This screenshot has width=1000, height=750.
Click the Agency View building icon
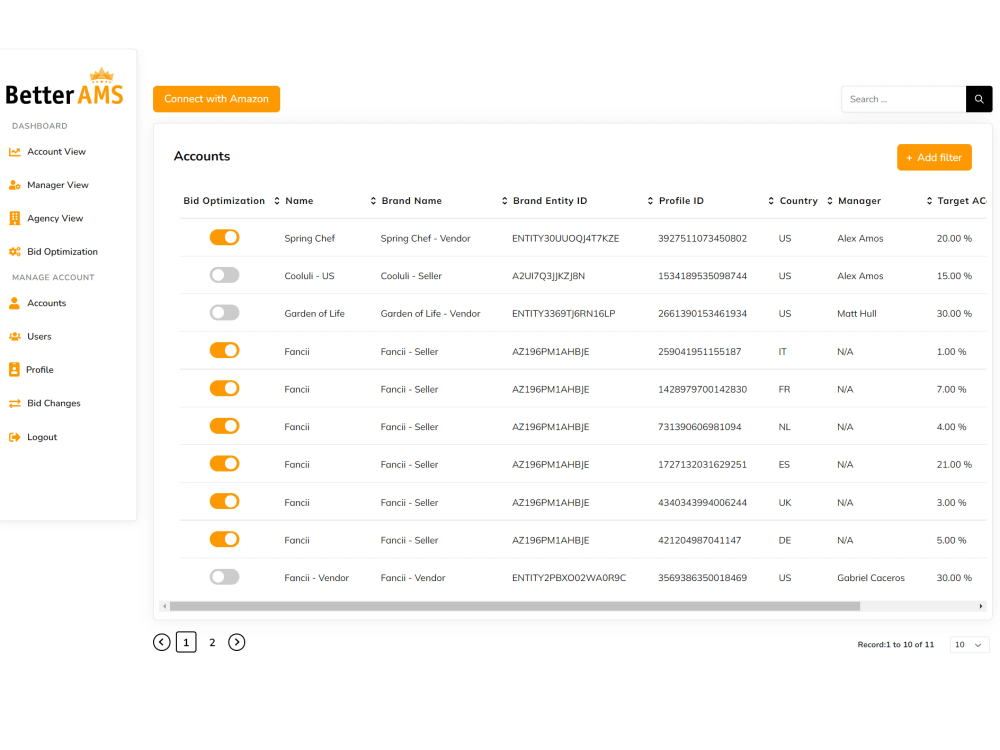tap(15, 218)
